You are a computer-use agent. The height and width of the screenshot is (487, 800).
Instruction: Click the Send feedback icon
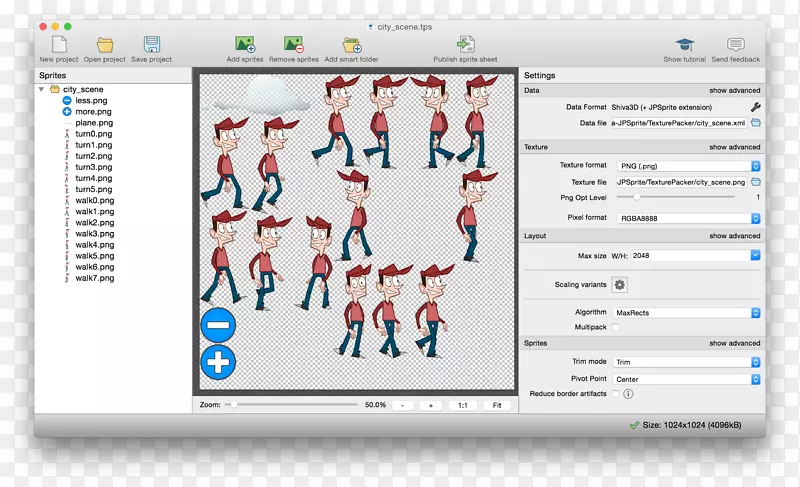point(735,45)
